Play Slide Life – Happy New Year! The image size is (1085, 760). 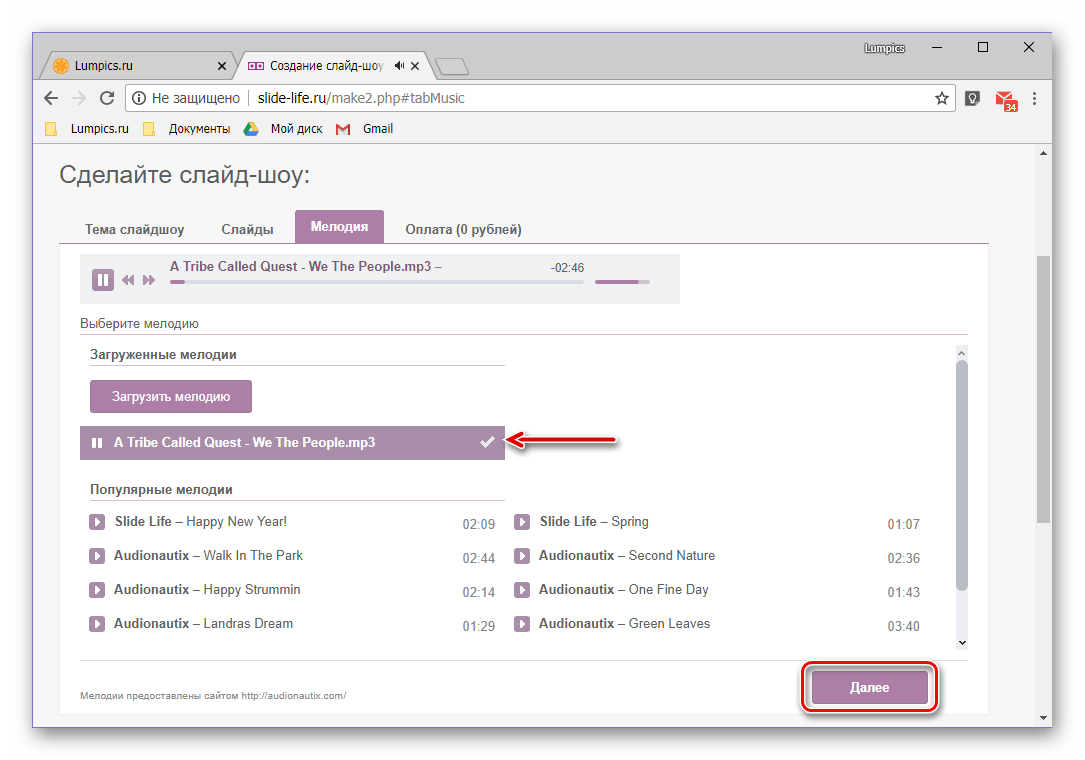point(97,522)
